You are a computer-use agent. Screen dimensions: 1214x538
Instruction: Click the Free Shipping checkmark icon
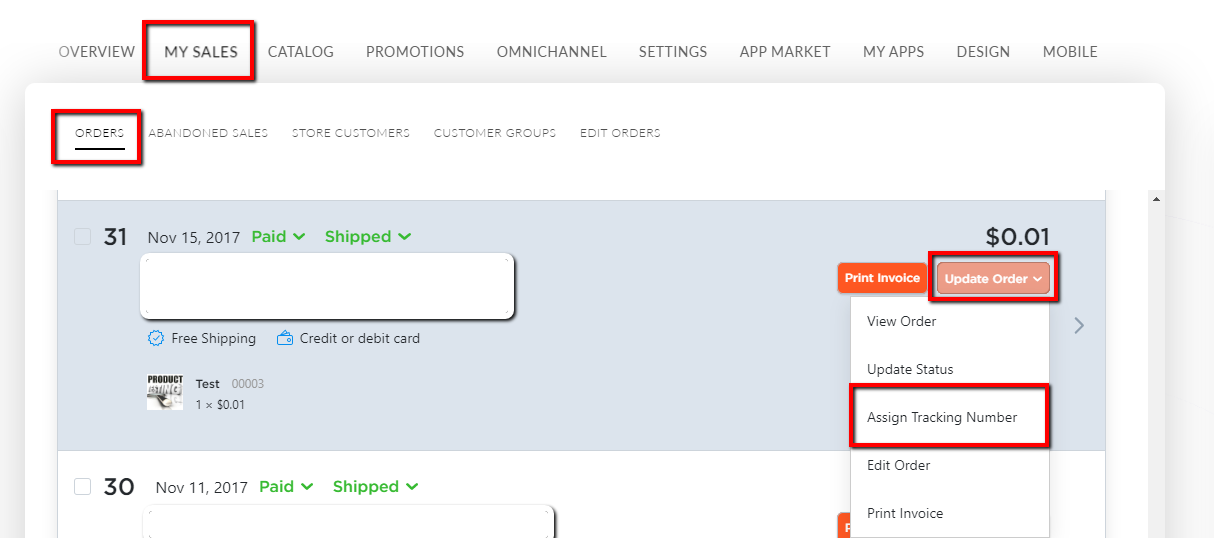pyautogui.click(x=156, y=338)
